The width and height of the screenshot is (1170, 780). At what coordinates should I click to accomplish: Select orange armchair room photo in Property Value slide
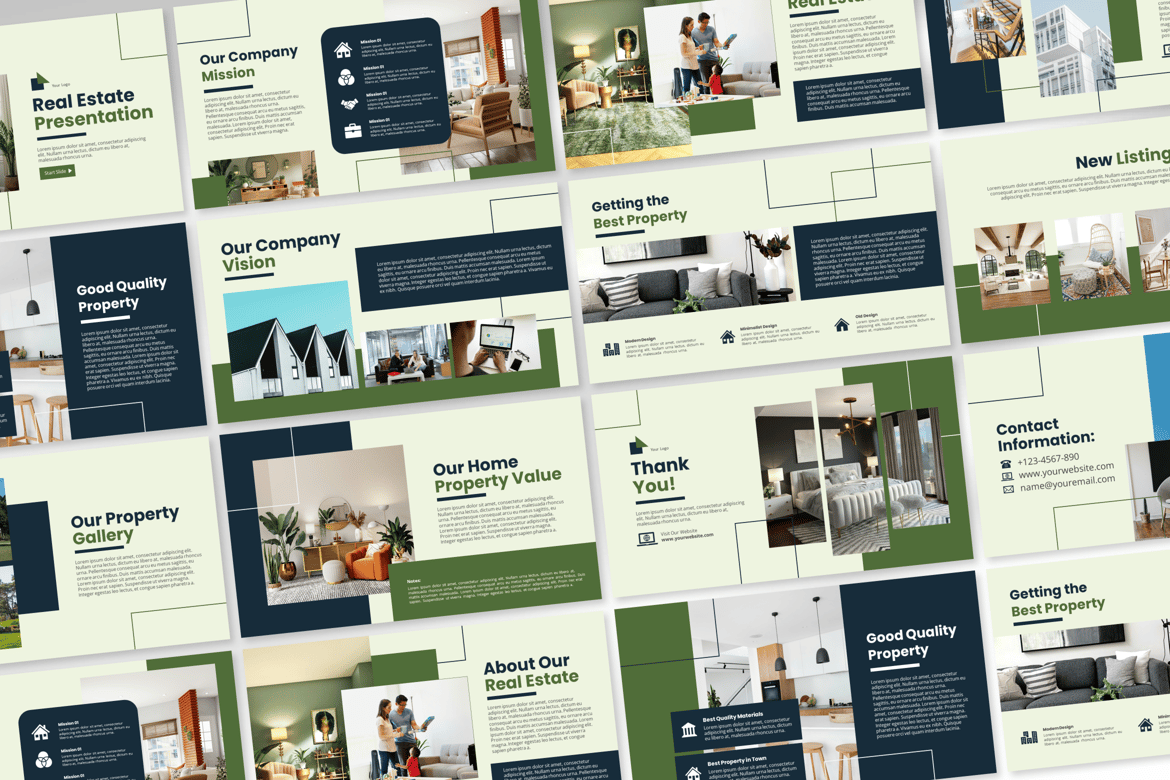(x=333, y=525)
